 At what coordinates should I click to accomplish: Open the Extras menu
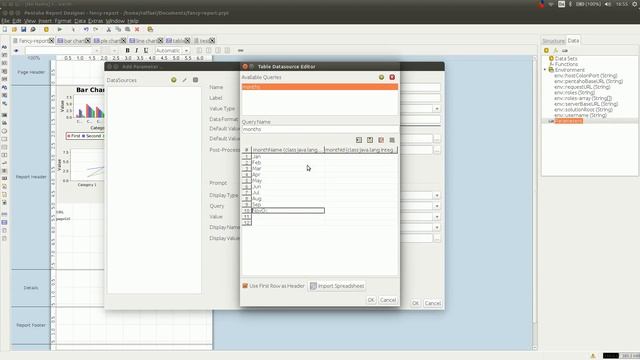click(x=95, y=21)
